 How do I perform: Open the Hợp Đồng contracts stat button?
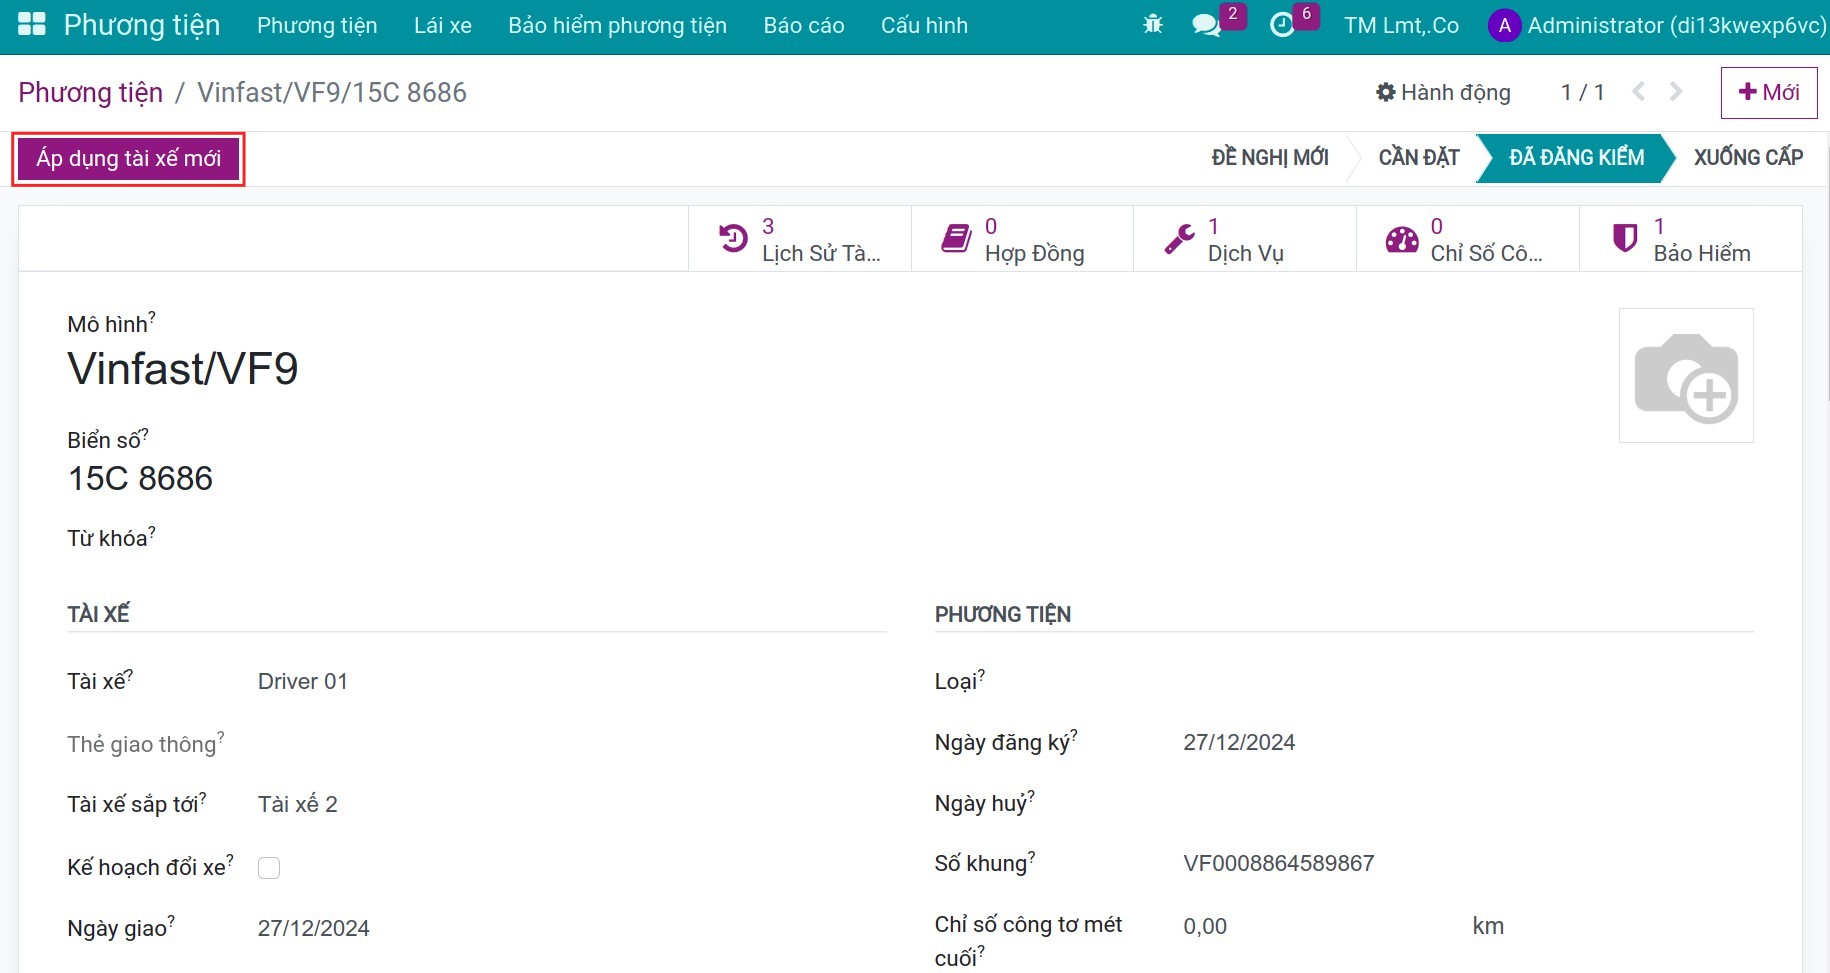point(1022,239)
